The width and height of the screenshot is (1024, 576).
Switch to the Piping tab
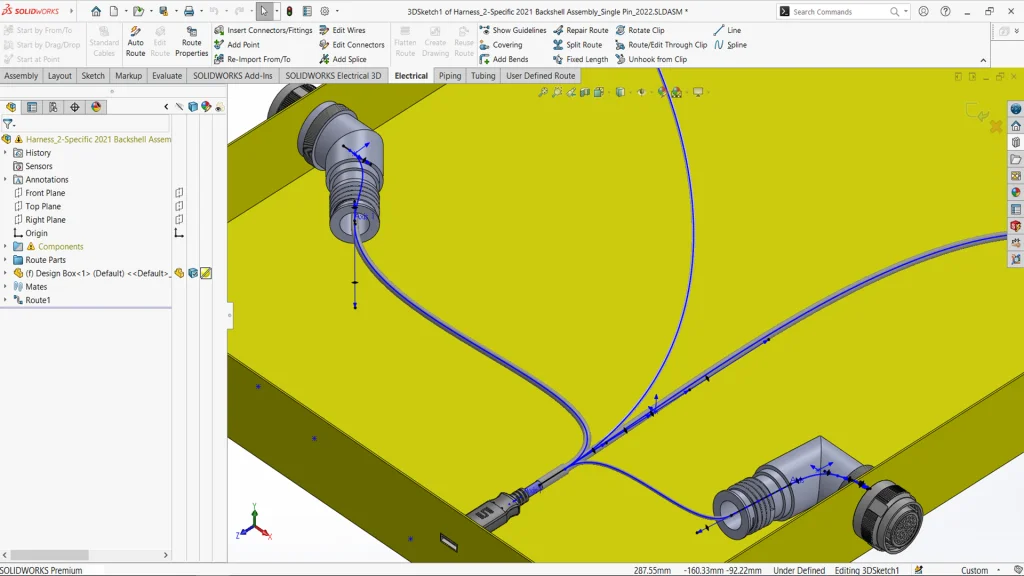[450, 76]
